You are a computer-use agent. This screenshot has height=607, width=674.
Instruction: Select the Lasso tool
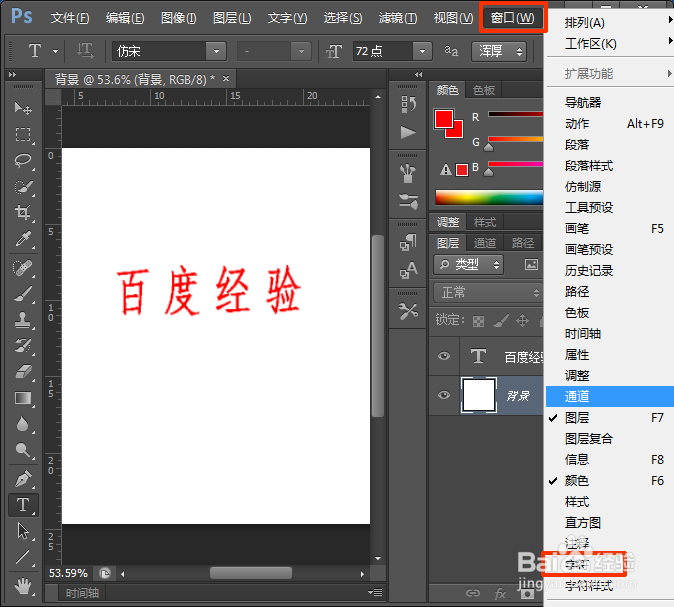pos(23,160)
